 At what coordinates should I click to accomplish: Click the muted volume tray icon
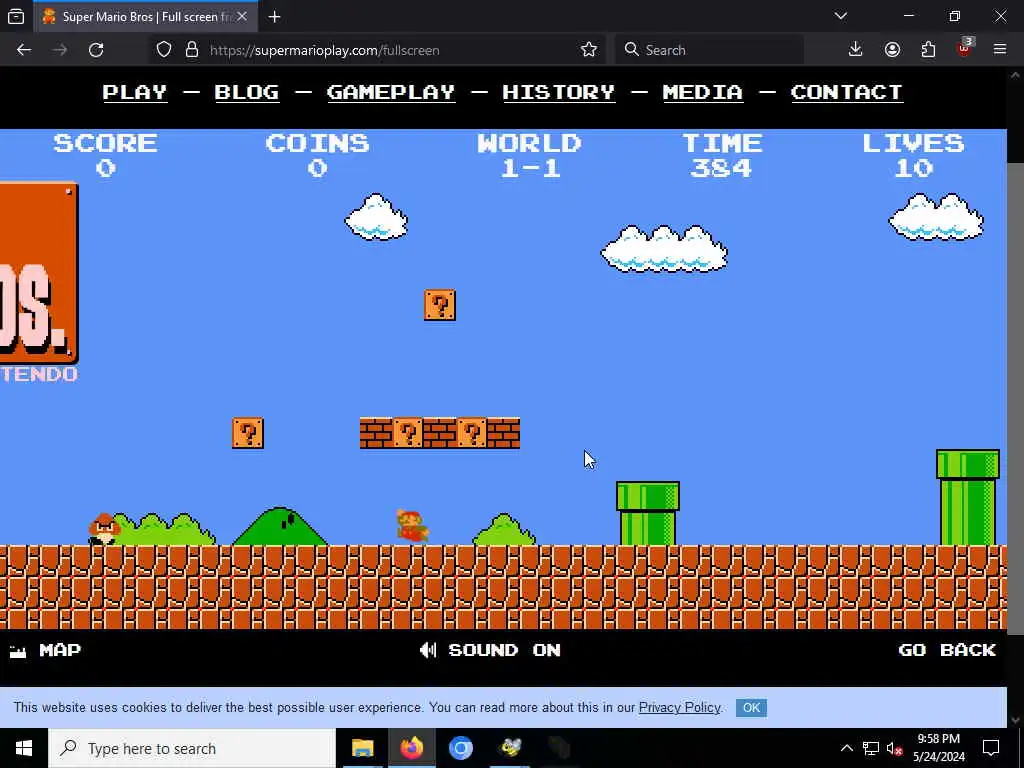[895, 748]
